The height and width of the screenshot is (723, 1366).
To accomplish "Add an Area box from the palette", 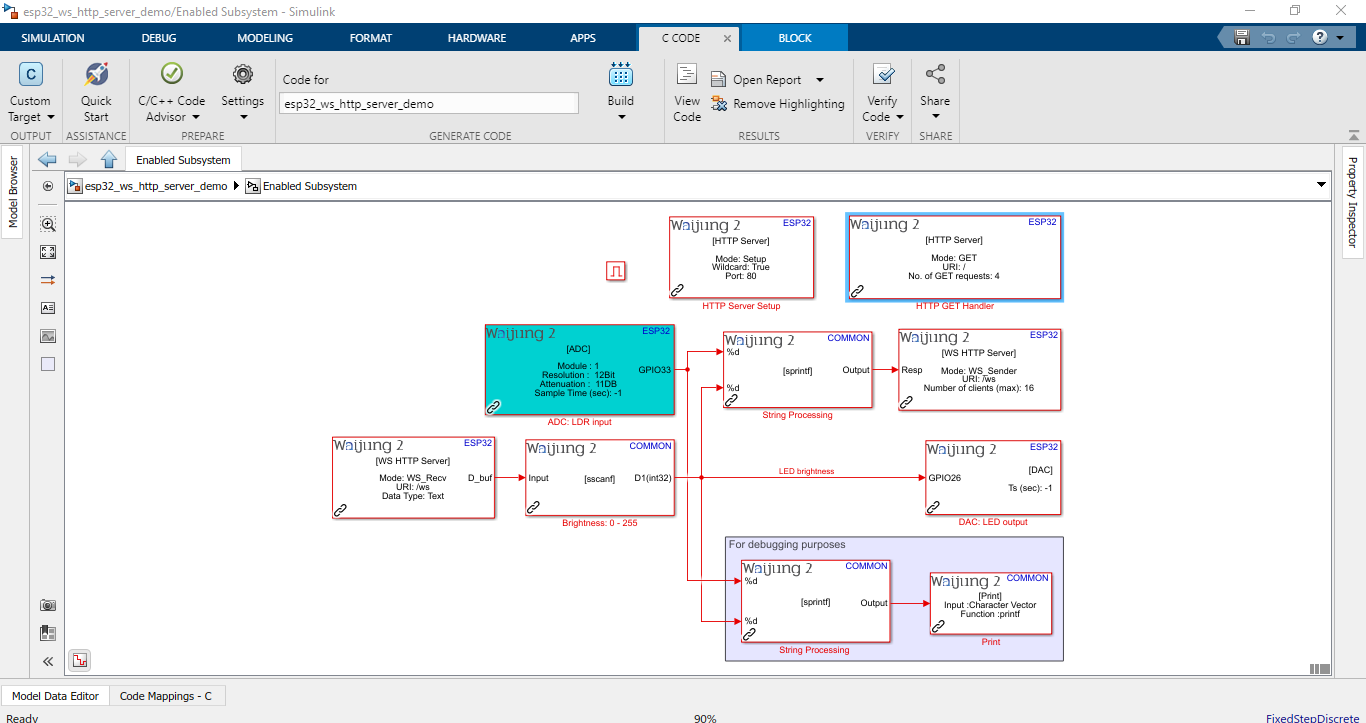I will (x=48, y=364).
